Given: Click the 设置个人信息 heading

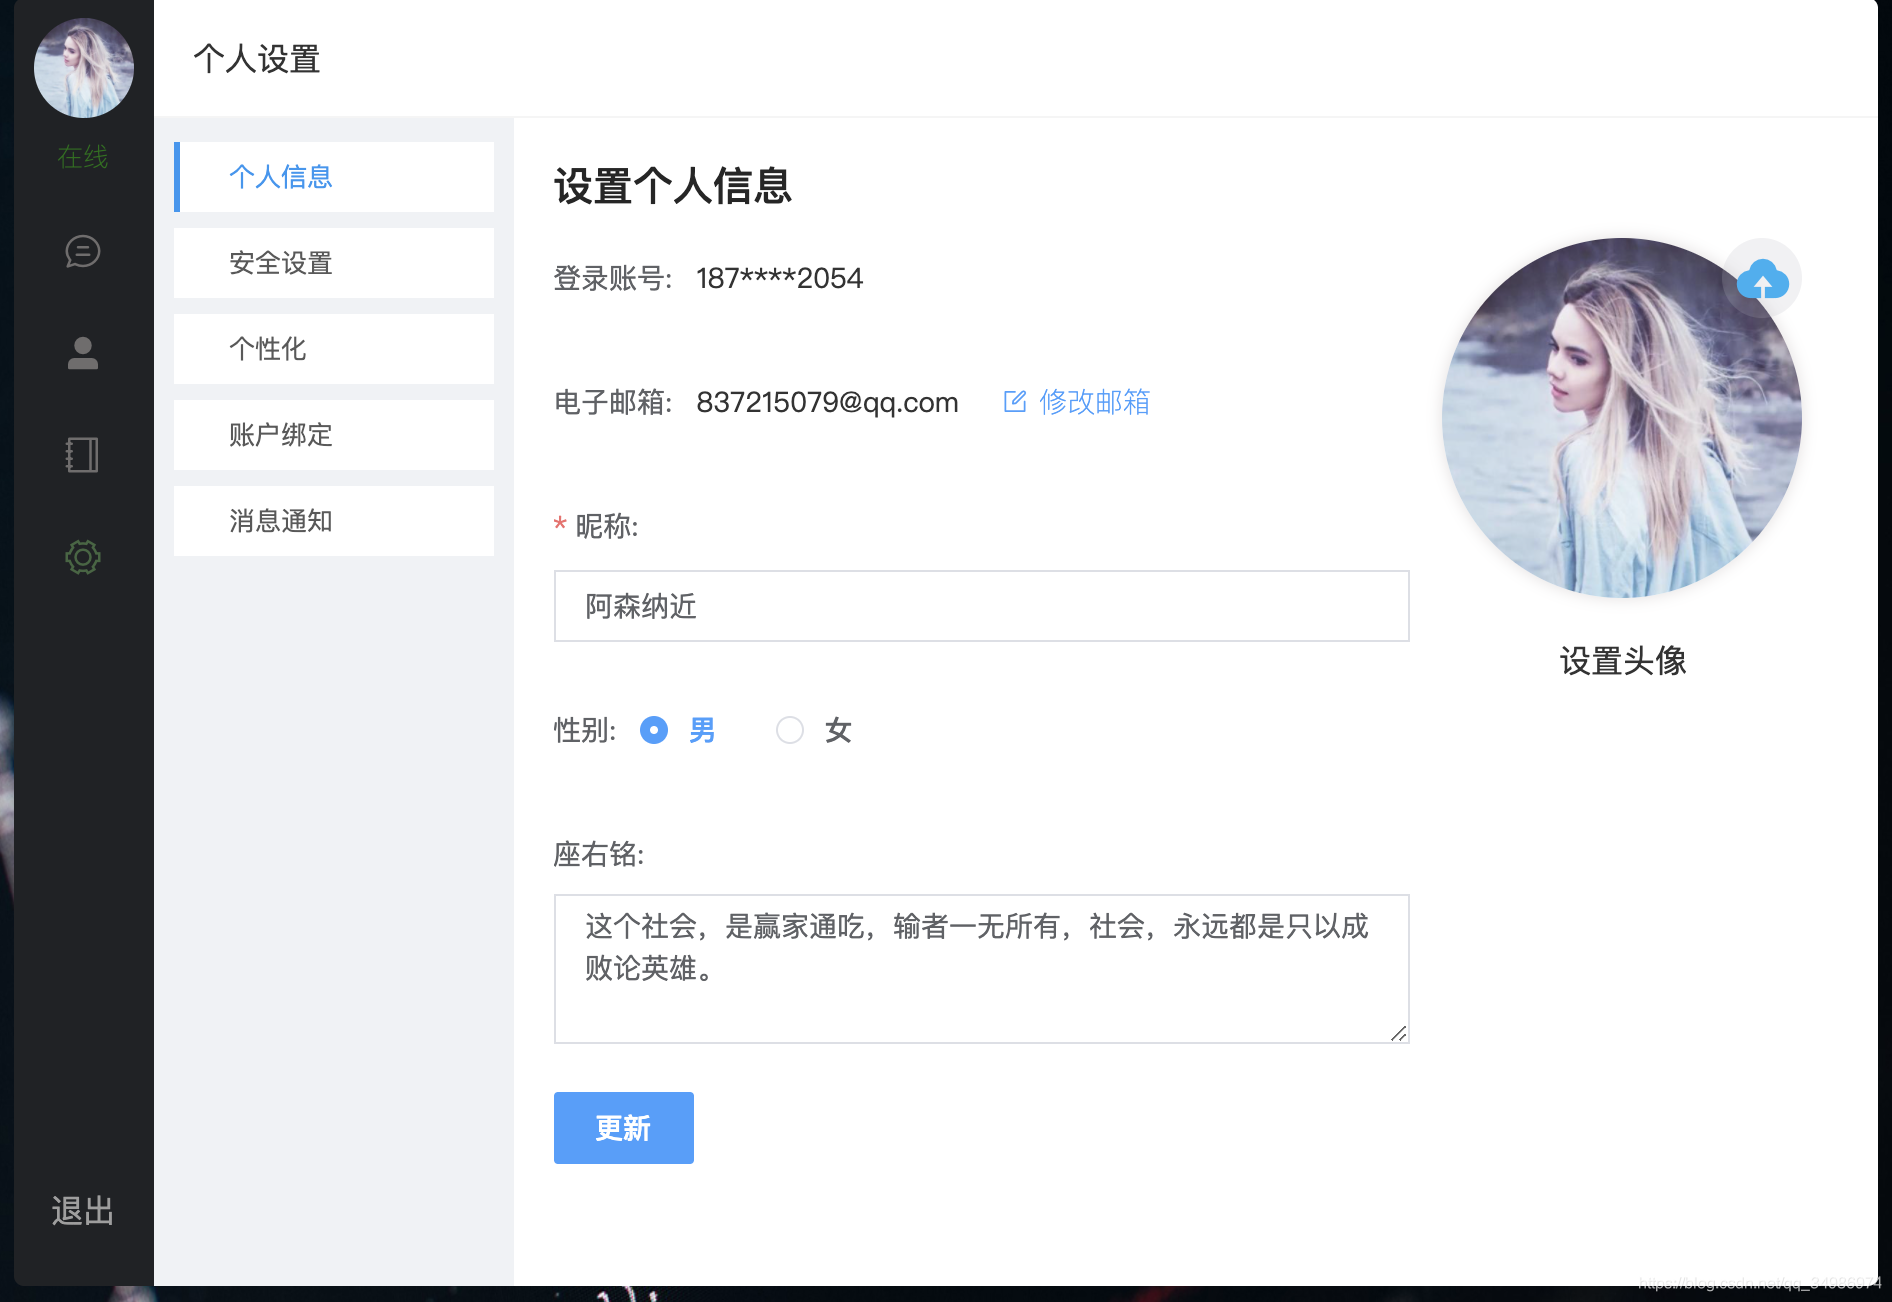Looking at the screenshot, I should click(673, 186).
